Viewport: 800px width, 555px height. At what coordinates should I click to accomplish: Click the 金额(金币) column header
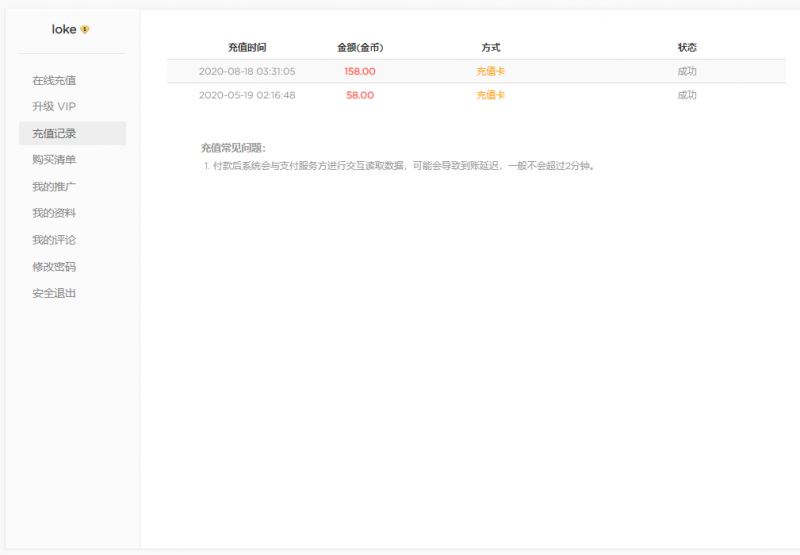point(360,48)
